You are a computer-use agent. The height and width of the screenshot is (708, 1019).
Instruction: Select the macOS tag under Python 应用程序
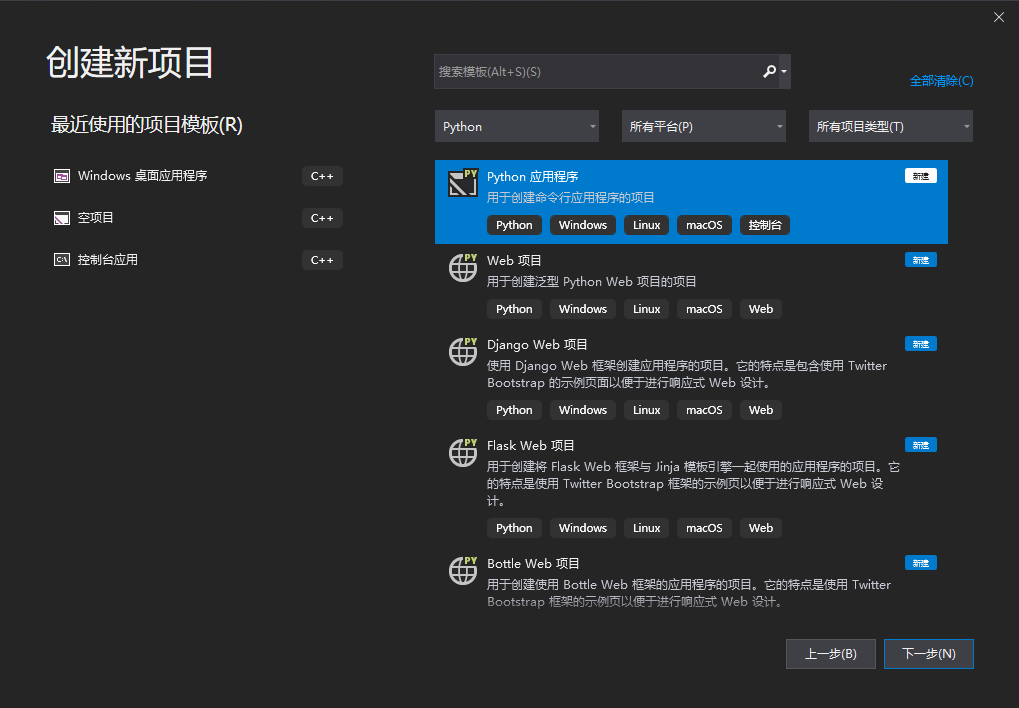(x=704, y=225)
